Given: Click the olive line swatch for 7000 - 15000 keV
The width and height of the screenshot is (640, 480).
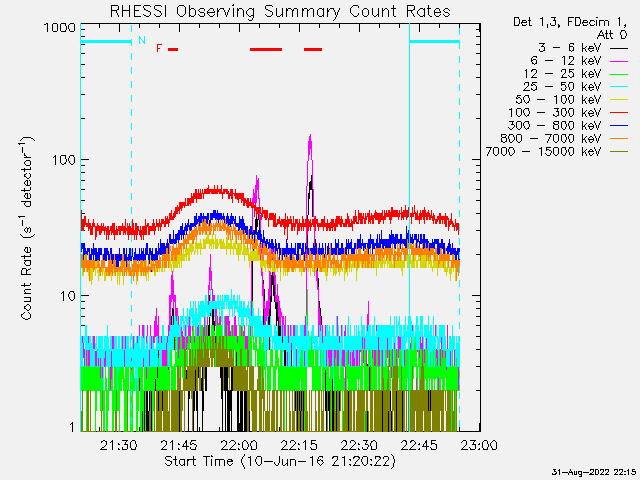Looking at the screenshot, I should [x=619, y=152].
